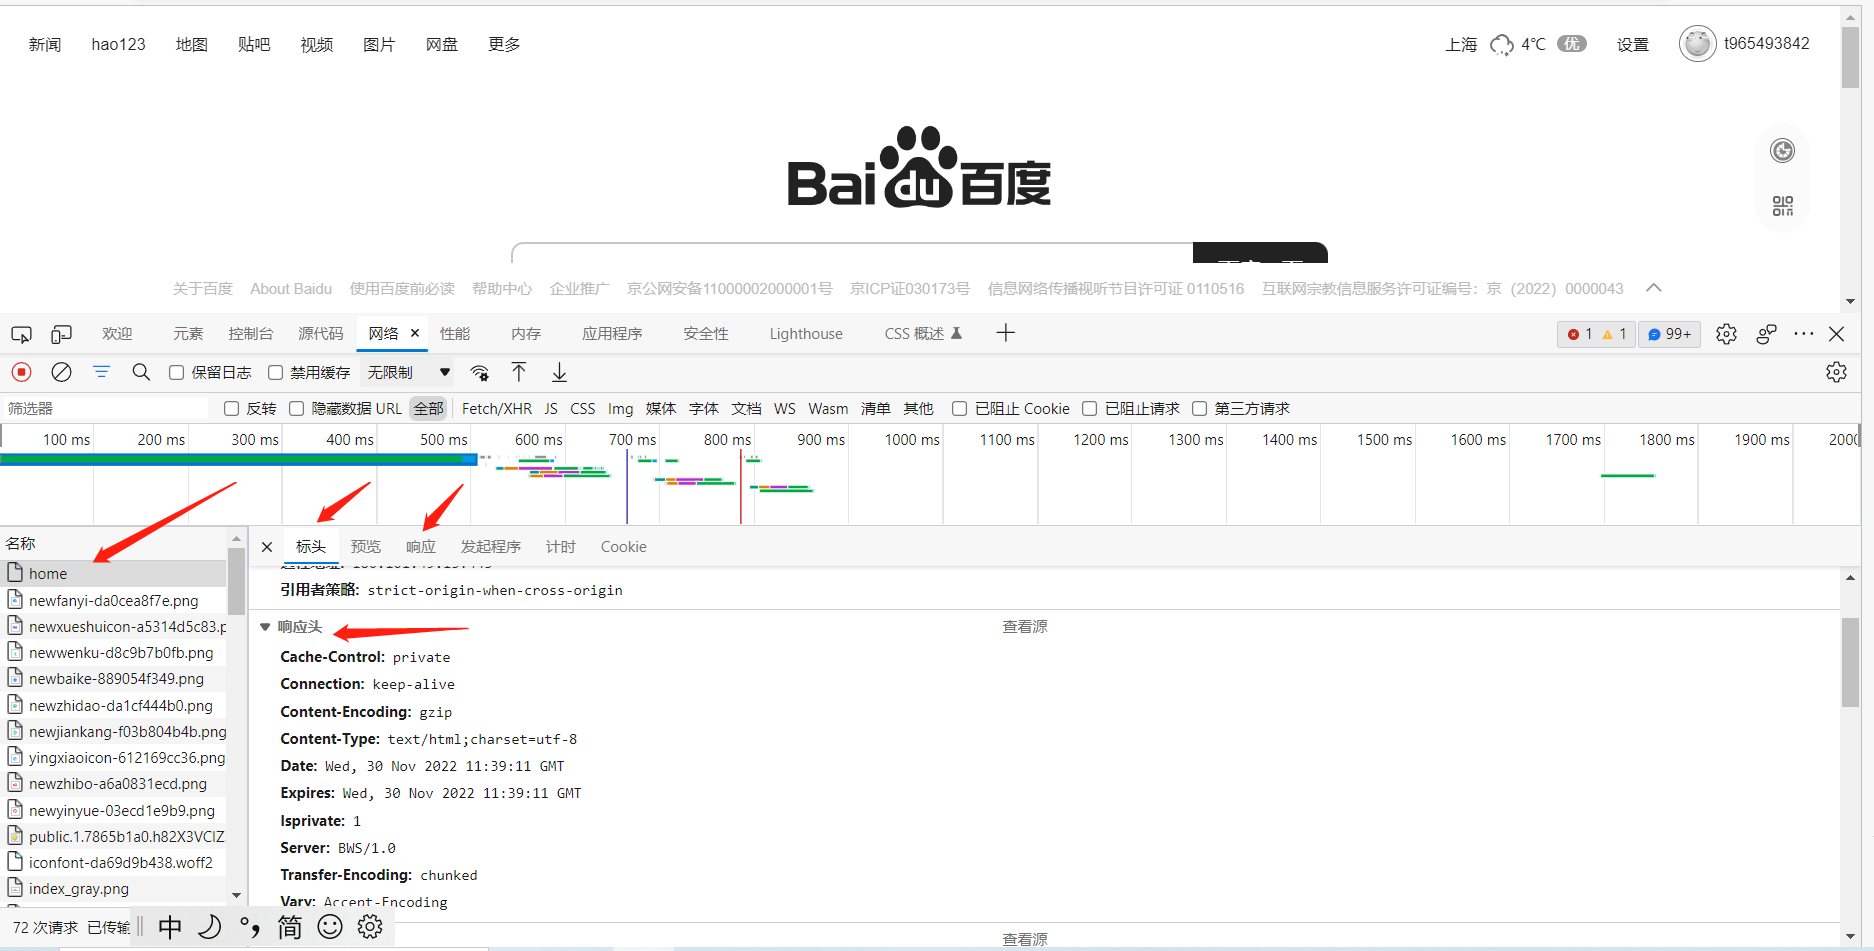1874x951 pixels.
Task: Stop recording network log
Action: click(x=21, y=372)
